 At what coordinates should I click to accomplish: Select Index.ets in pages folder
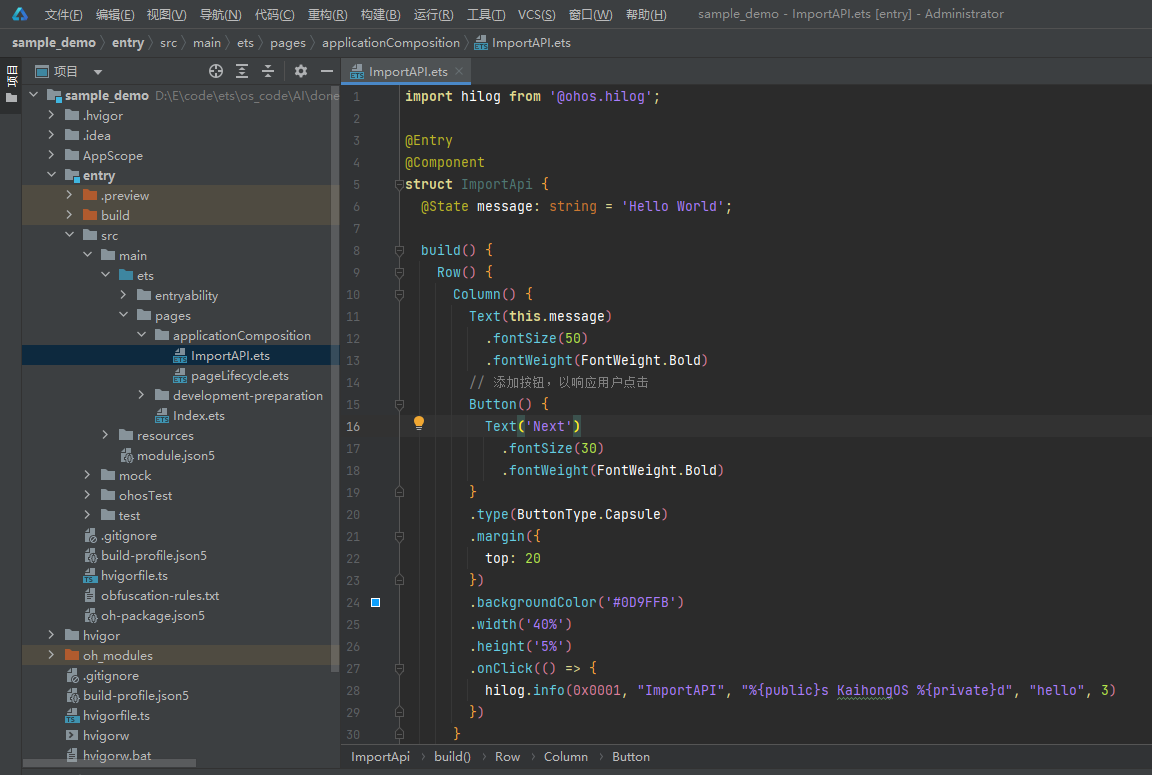click(198, 416)
